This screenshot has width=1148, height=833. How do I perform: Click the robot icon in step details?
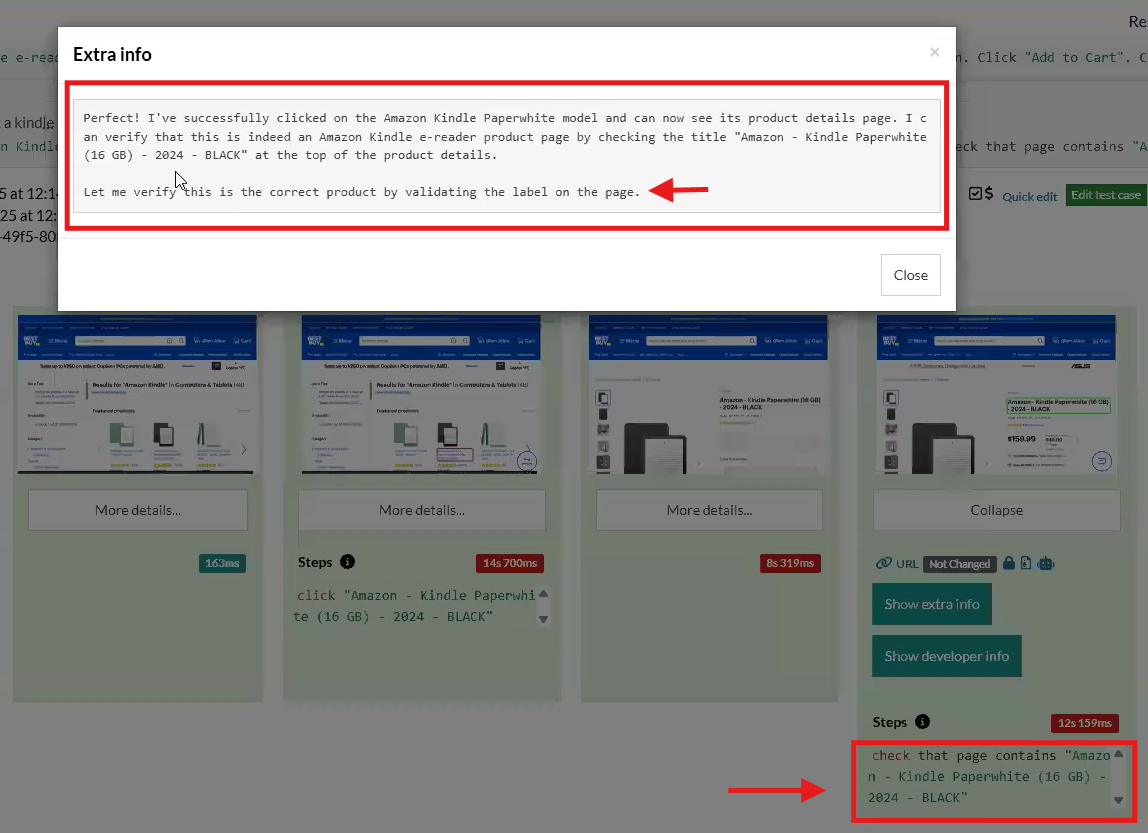point(1046,564)
